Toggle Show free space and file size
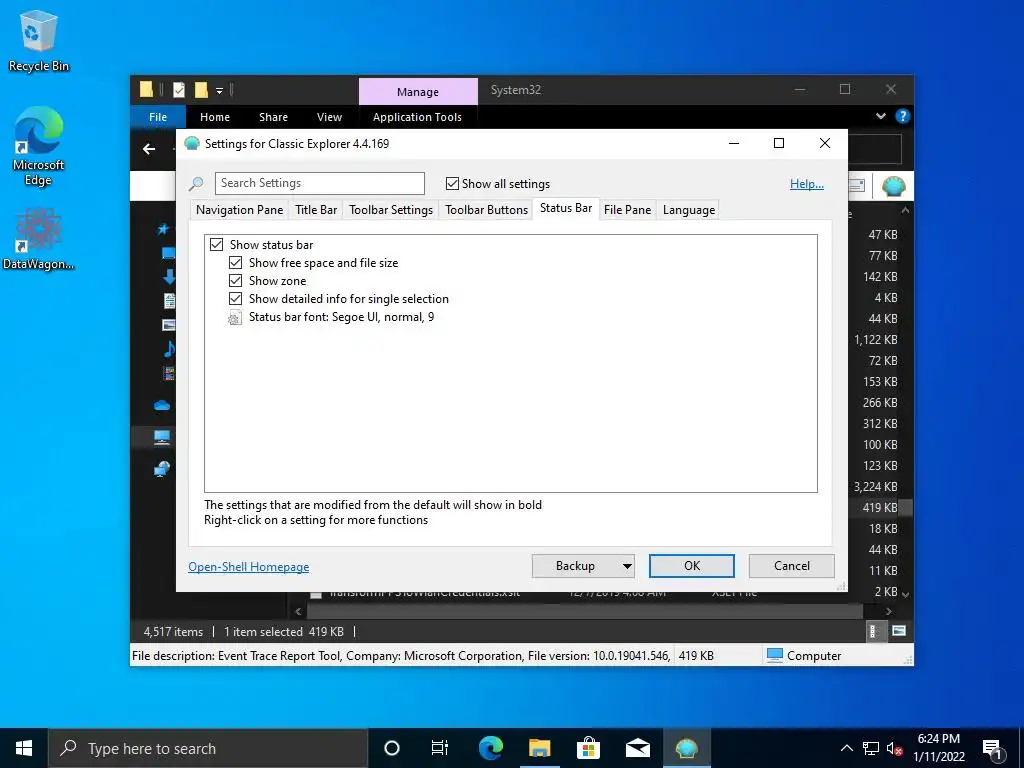This screenshot has height=768, width=1024. coord(236,263)
